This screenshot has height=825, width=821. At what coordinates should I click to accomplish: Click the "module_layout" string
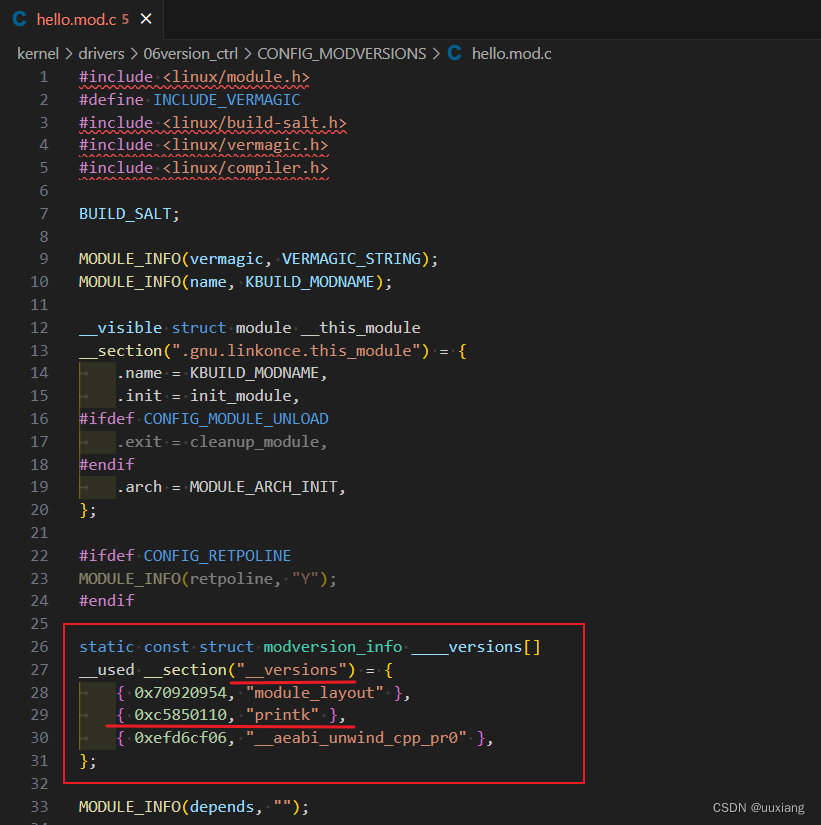tap(315, 693)
